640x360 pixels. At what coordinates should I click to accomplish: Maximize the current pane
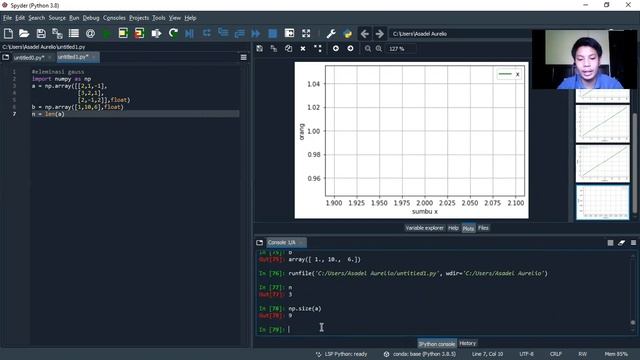coord(289,33)
